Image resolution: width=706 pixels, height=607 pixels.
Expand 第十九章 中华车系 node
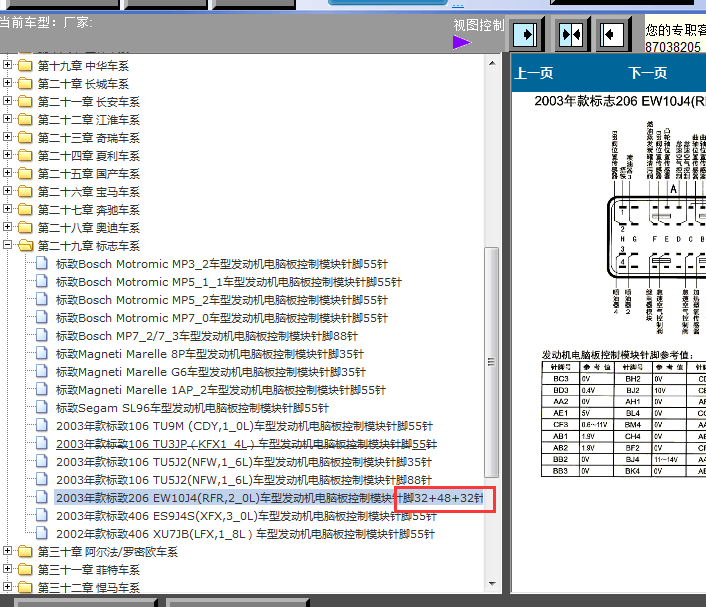(x=7, y=65)
